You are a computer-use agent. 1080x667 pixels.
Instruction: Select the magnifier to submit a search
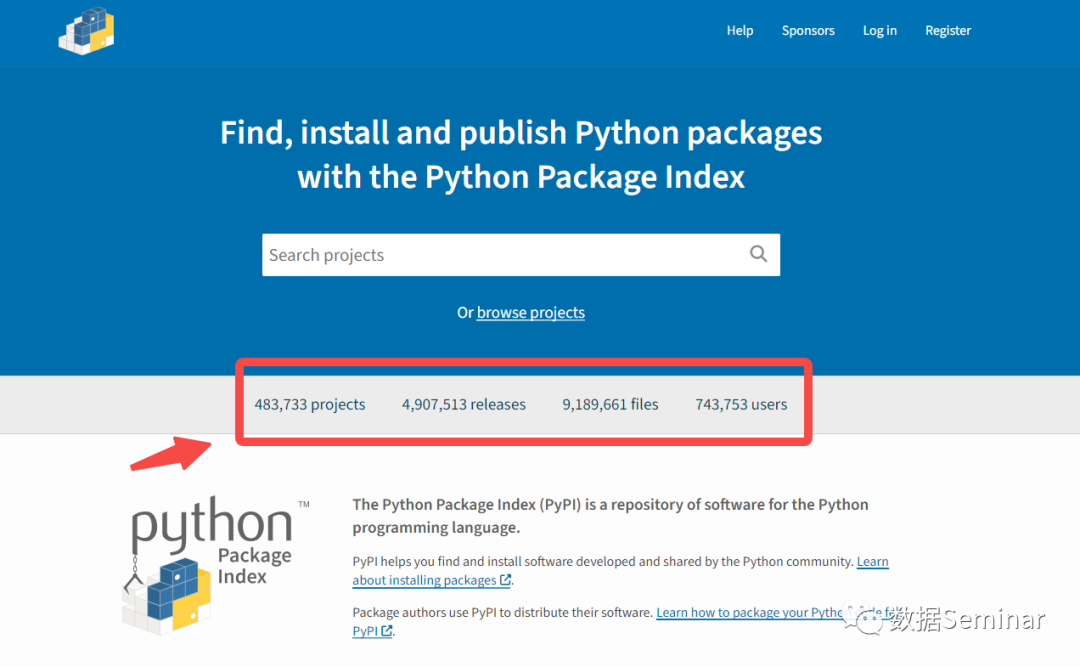click(758, 254)
